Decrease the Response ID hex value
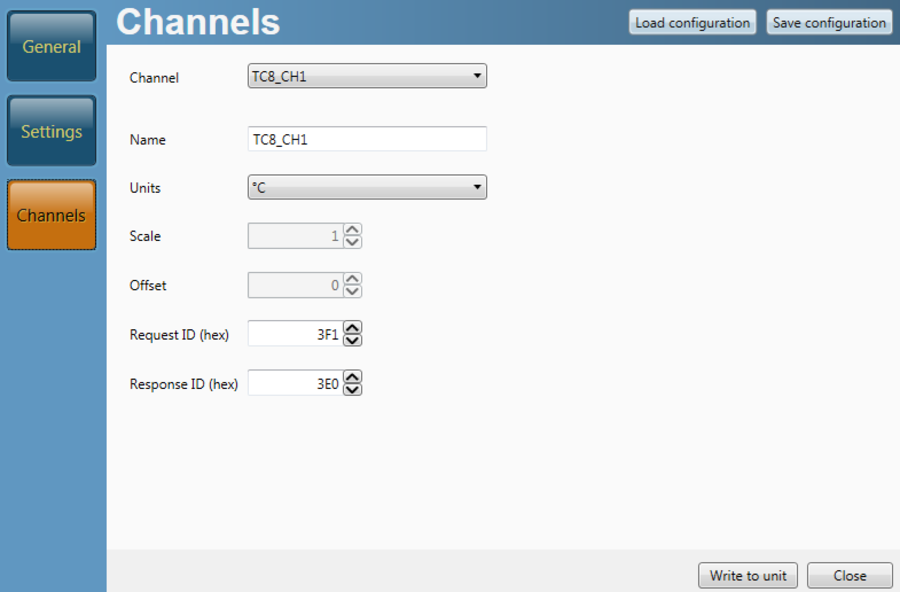The image size is (900, 592). coord(352,389)
